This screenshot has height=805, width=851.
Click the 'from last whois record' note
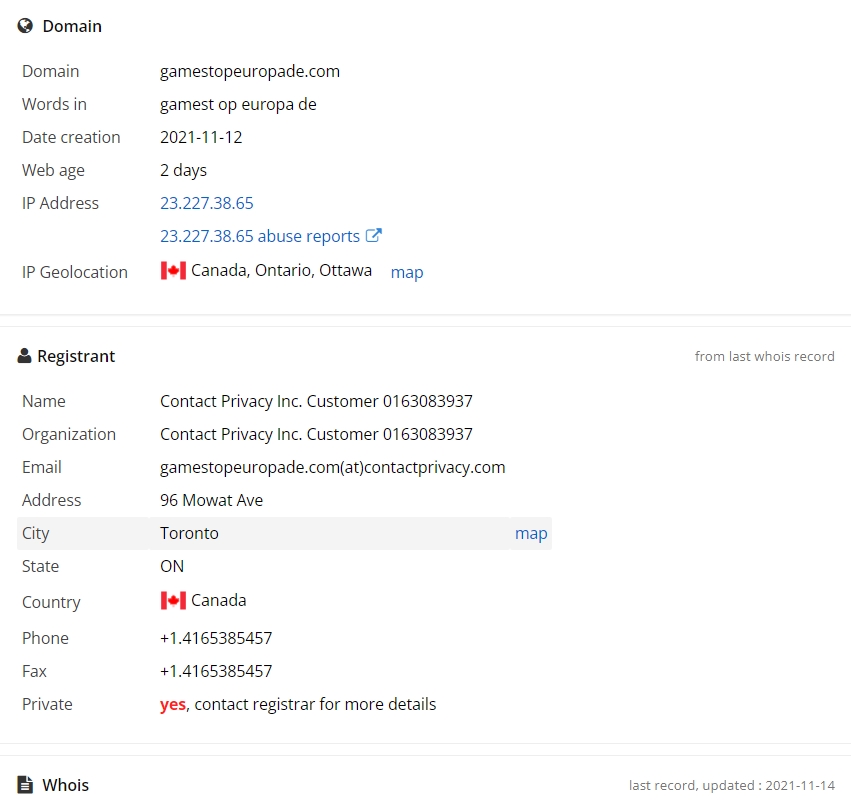(x=764, y=356)
